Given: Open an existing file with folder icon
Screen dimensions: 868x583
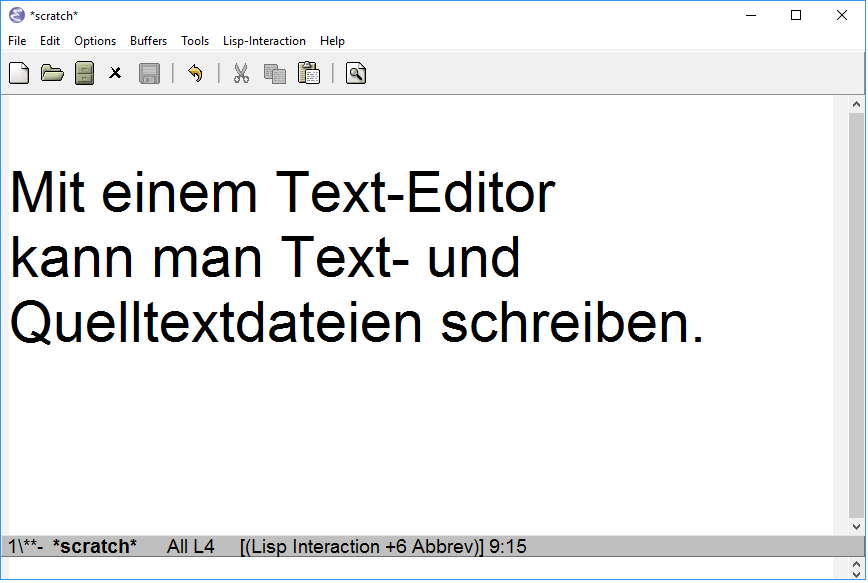Looking at the screenshot, I should 52,73.
